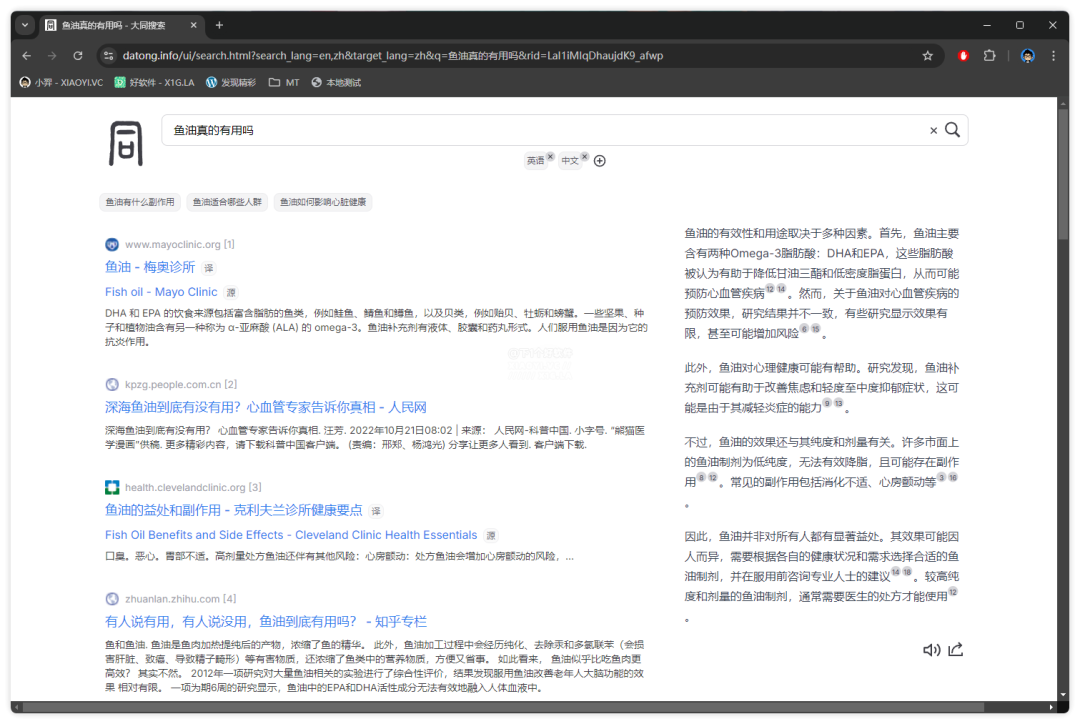Open the browser extensions puzzle icon

click(x=990, y=56)
